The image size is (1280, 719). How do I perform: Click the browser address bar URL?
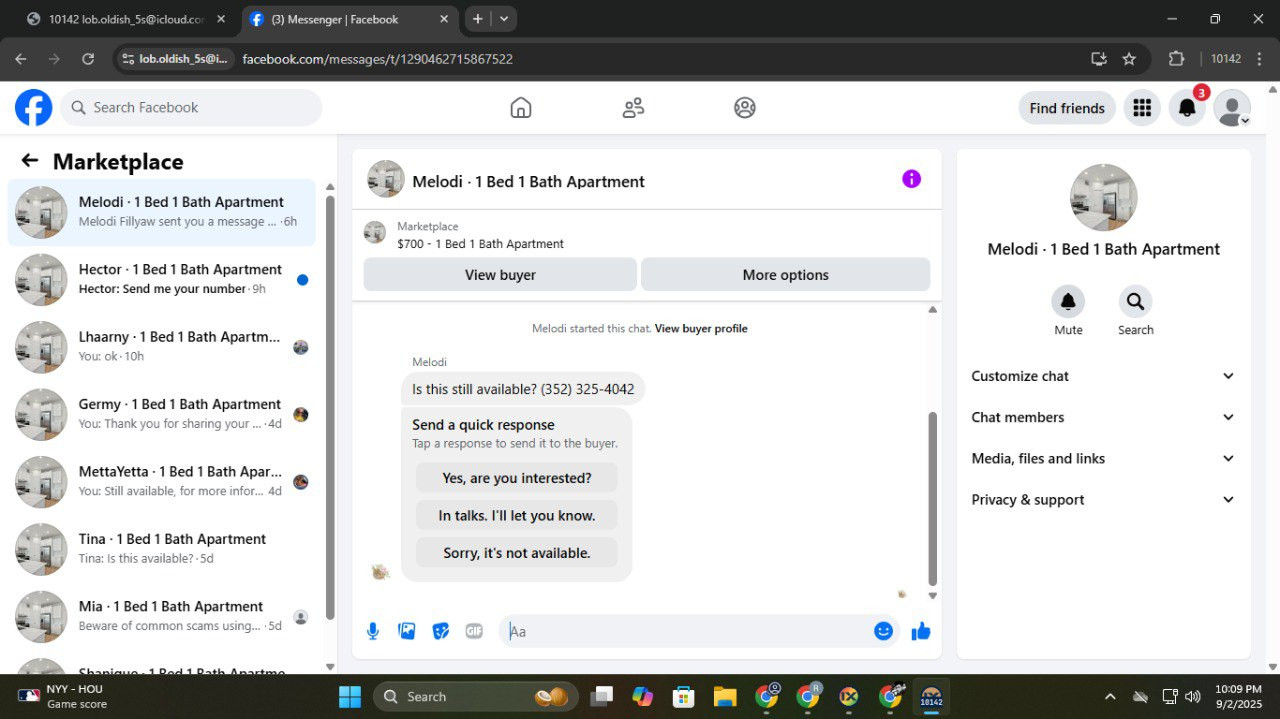(x=377, y=59)
